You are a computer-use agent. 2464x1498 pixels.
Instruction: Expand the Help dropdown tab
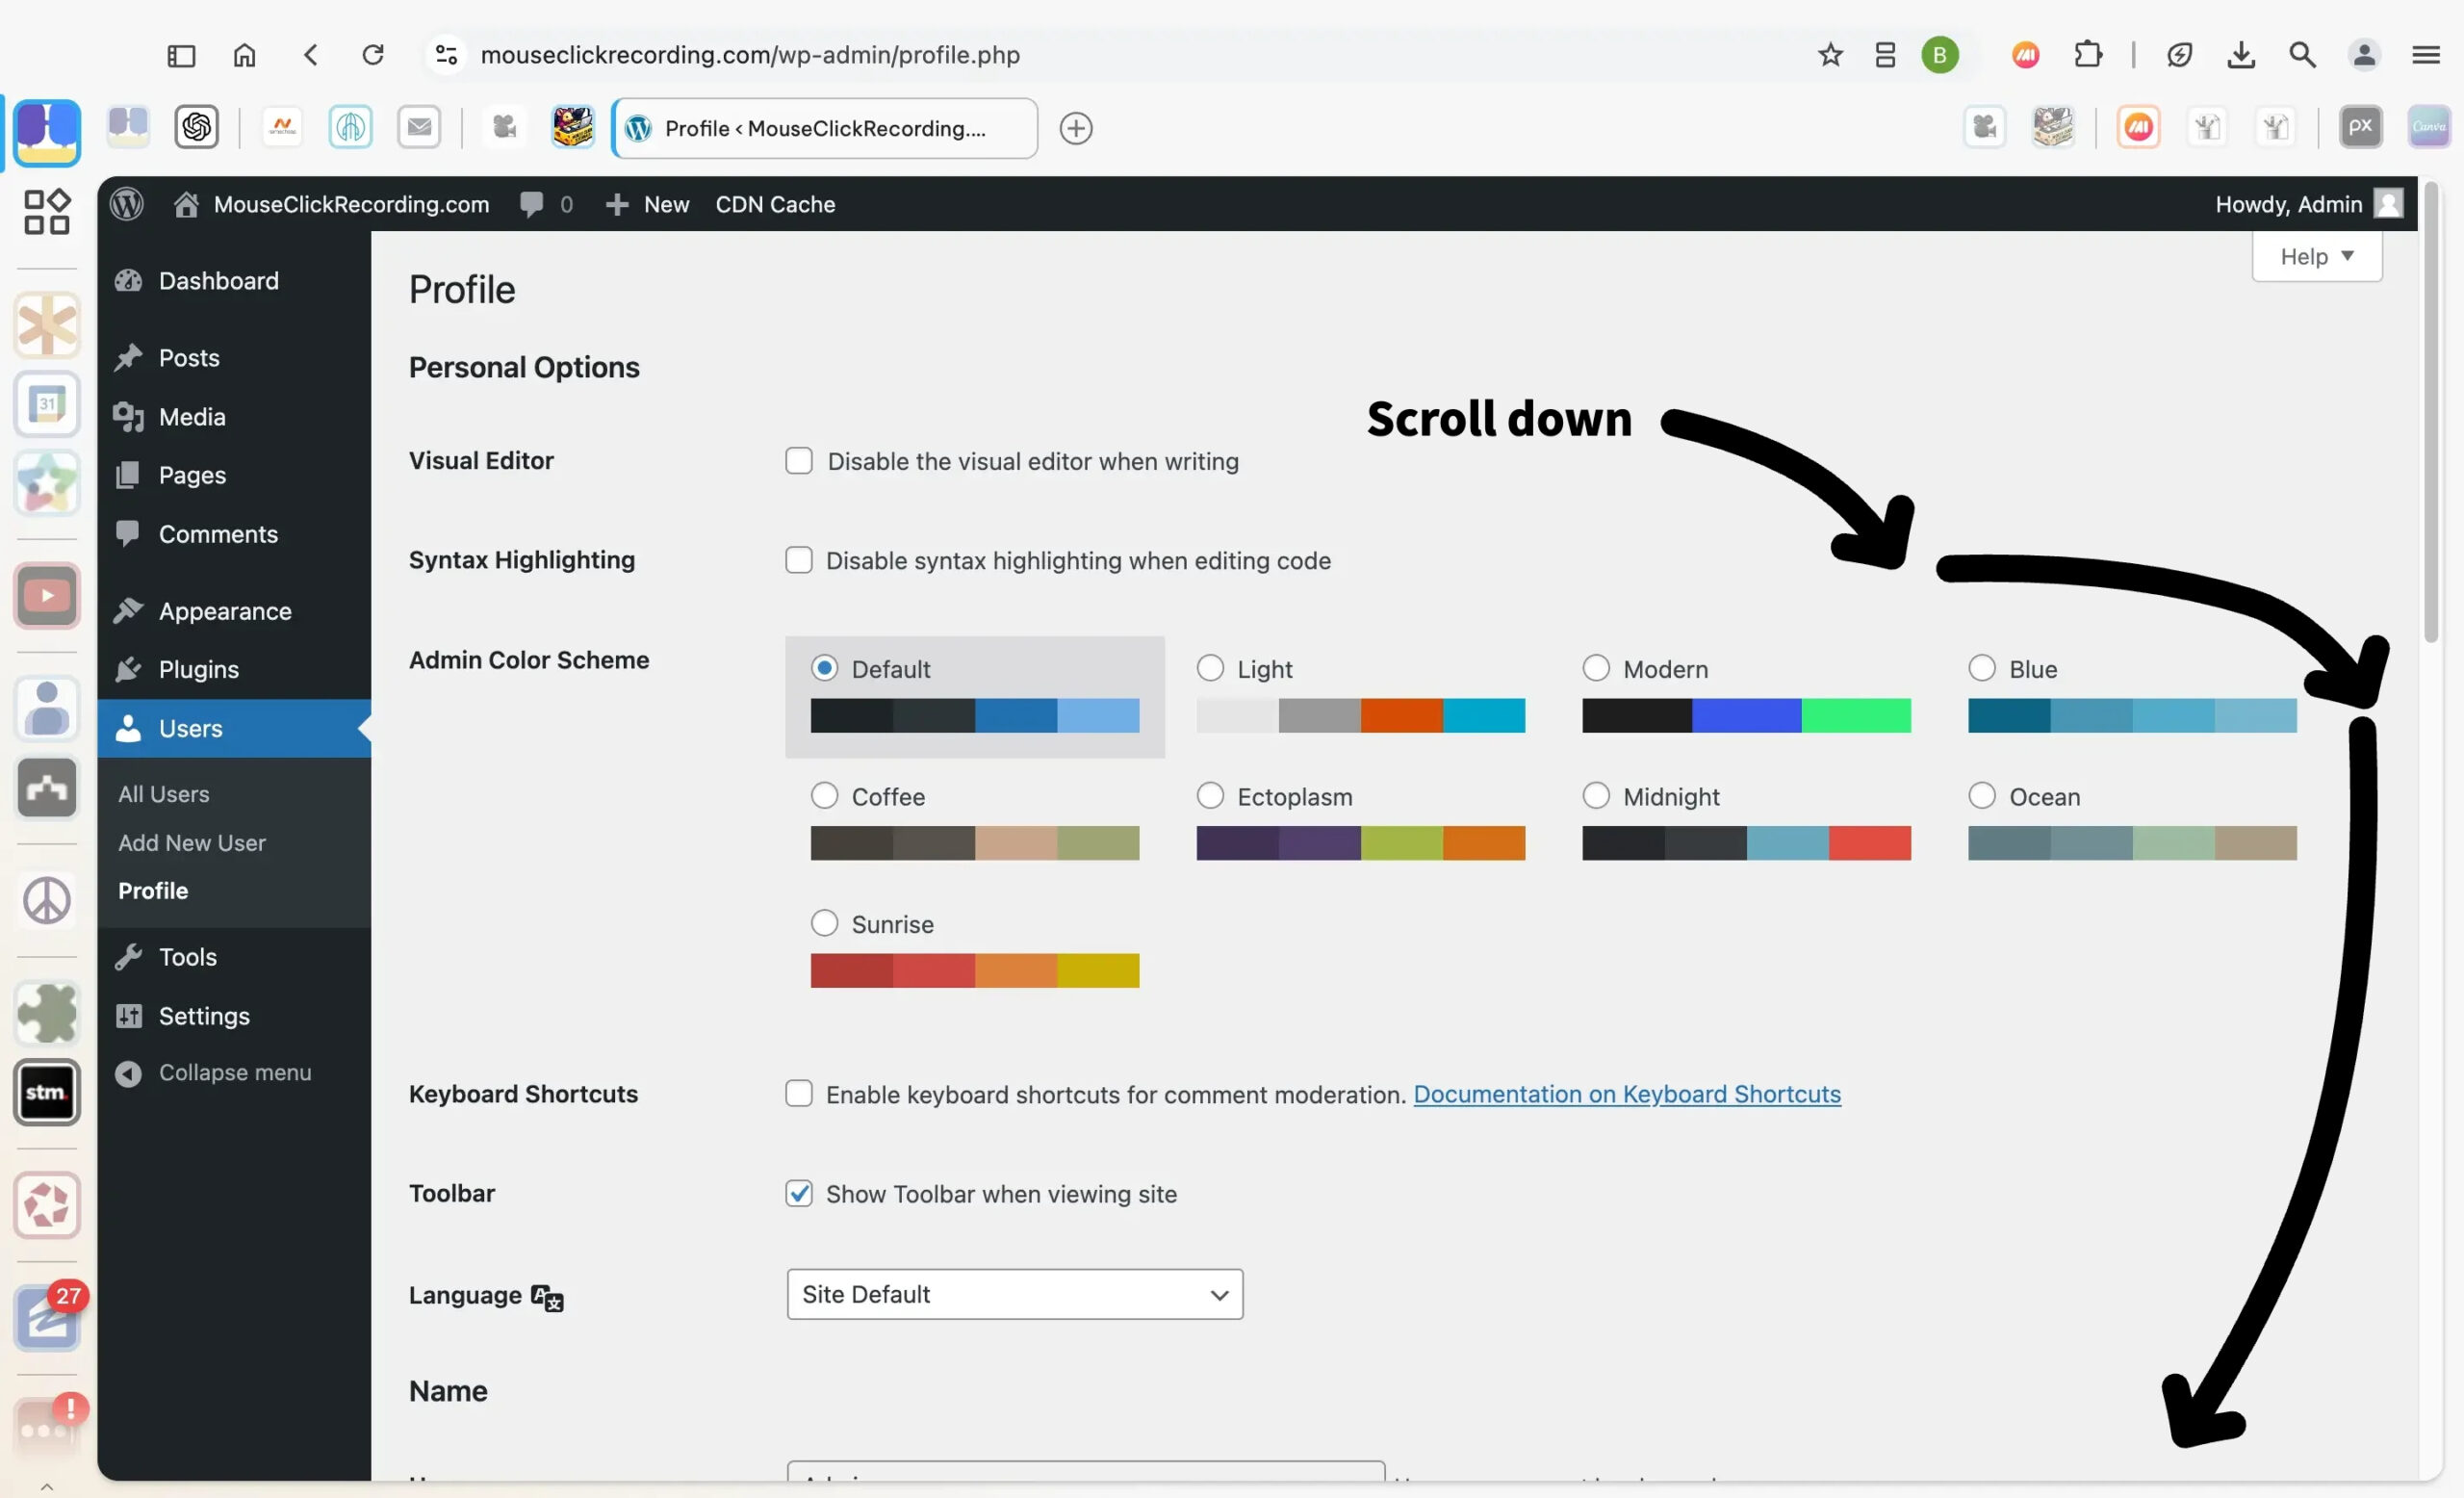coord(2316,257)
